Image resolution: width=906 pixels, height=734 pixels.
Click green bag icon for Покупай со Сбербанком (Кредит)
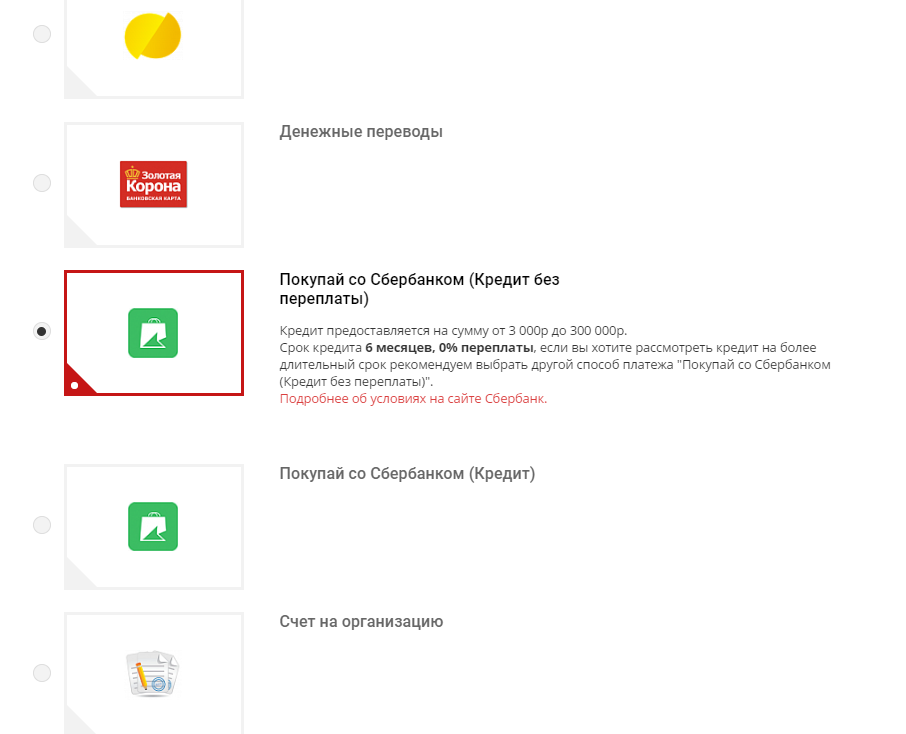(x=153, y=527)
